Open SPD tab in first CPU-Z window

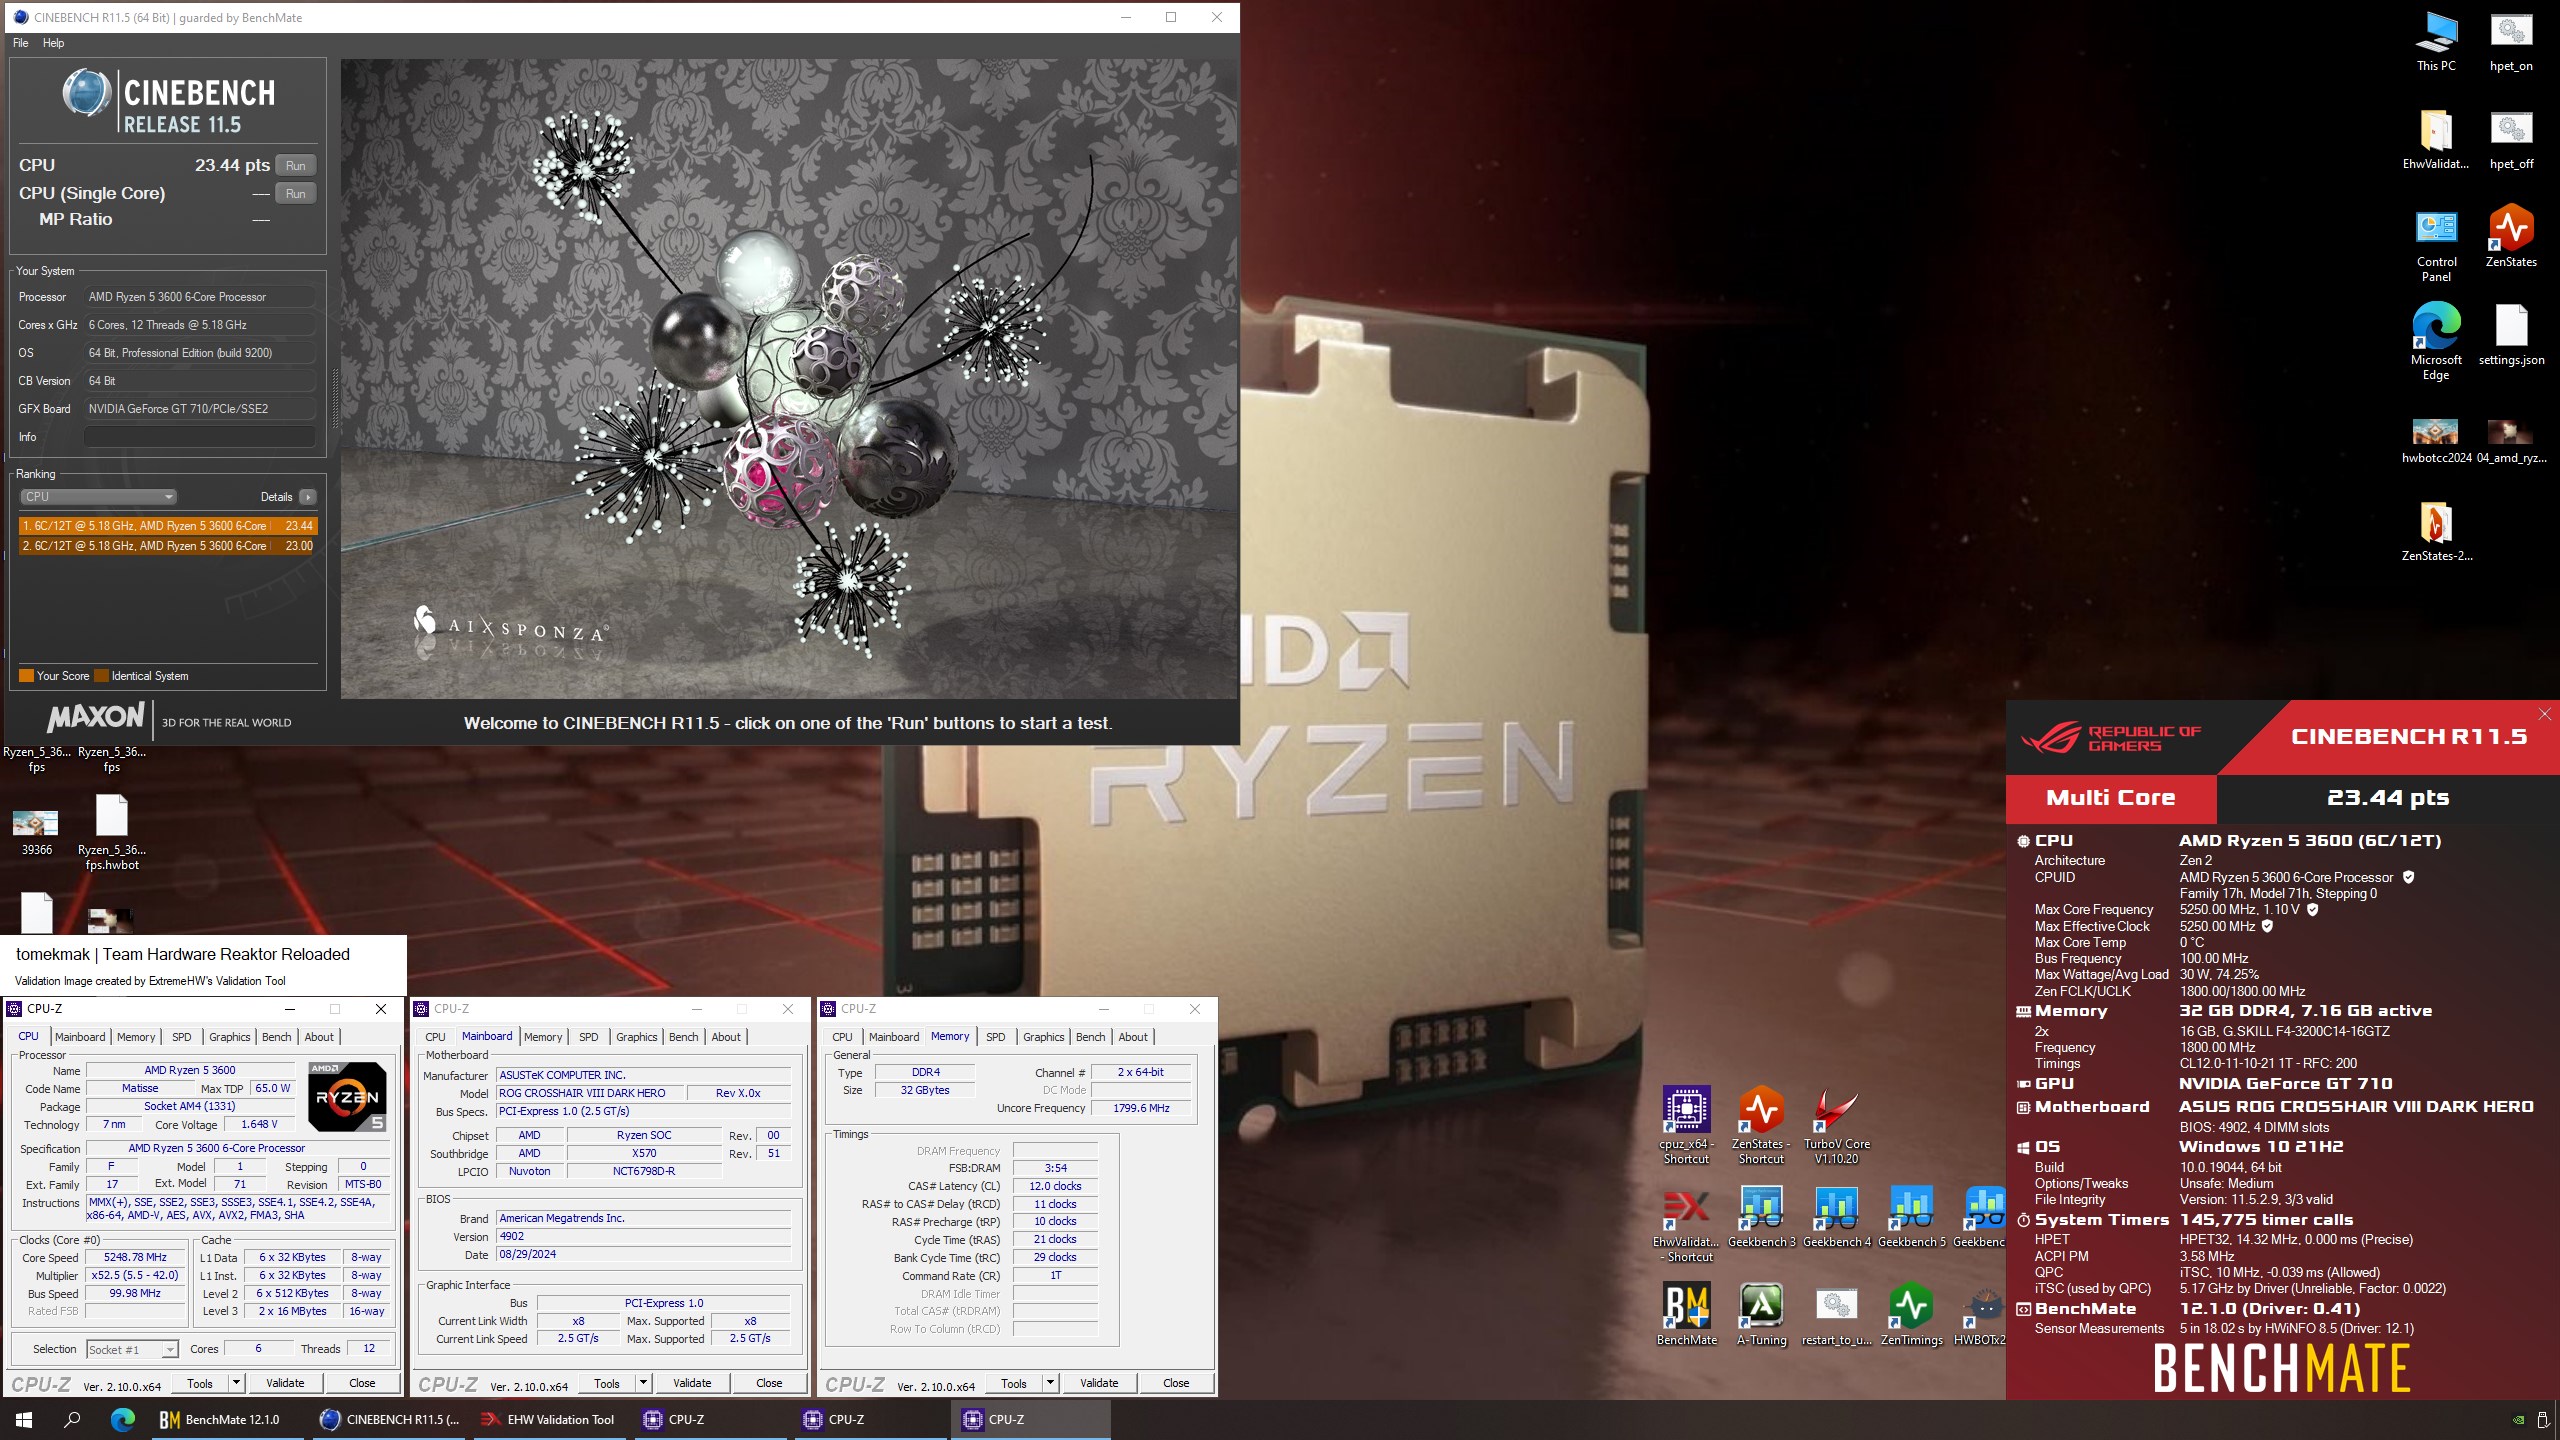click(x=181, y=1037)
